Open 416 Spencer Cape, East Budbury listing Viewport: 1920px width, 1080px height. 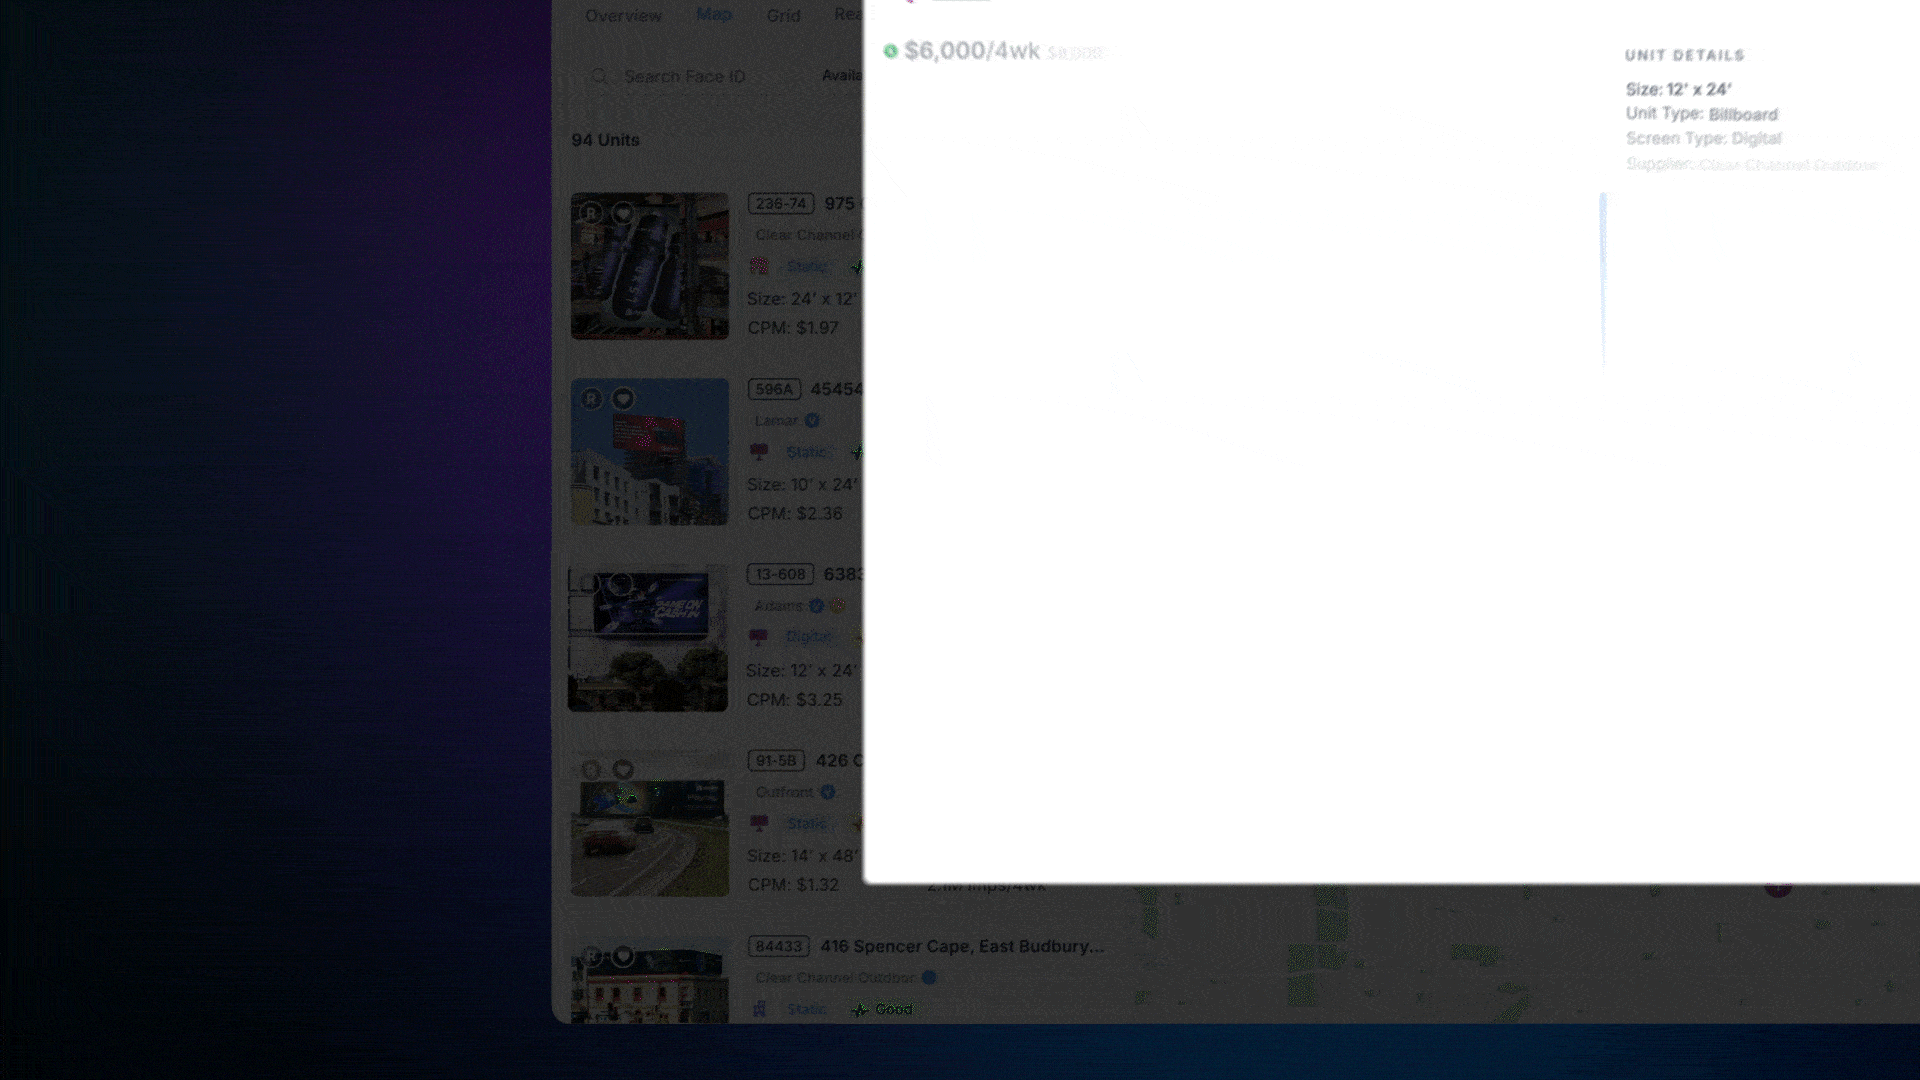coord(962,946)
